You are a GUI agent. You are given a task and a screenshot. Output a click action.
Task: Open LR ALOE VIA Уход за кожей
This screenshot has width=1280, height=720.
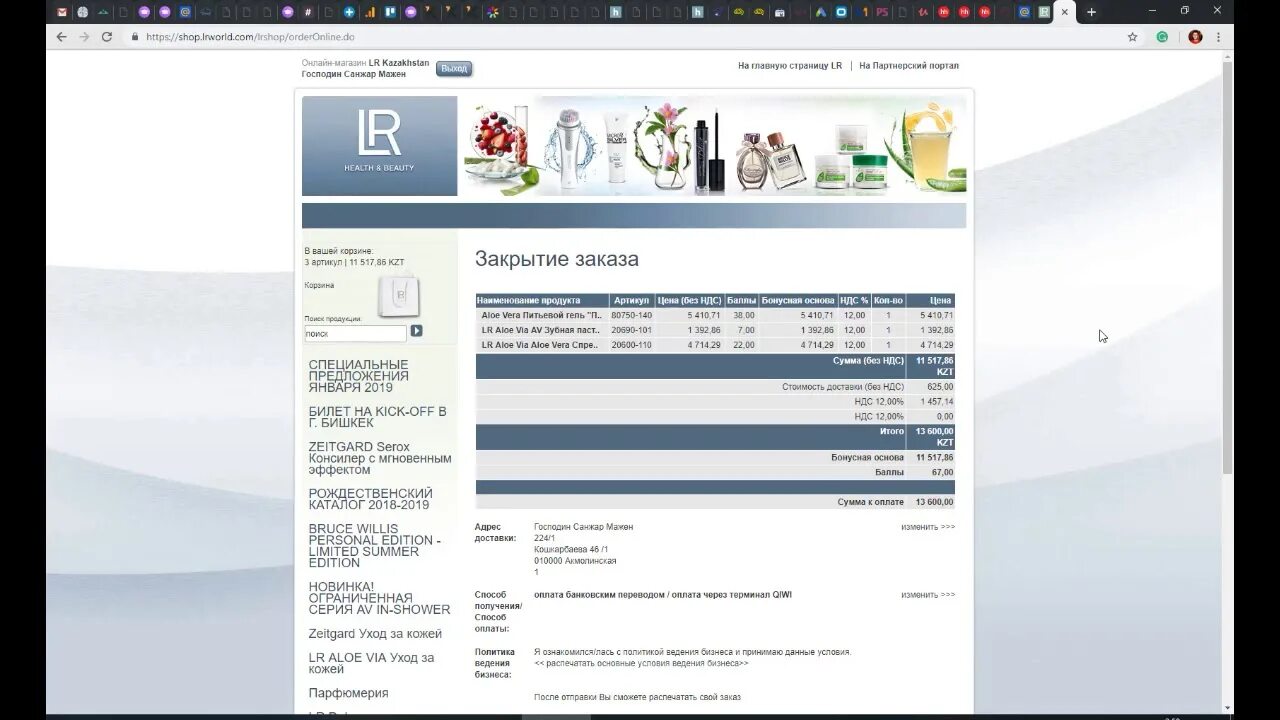tap(371, 663)
